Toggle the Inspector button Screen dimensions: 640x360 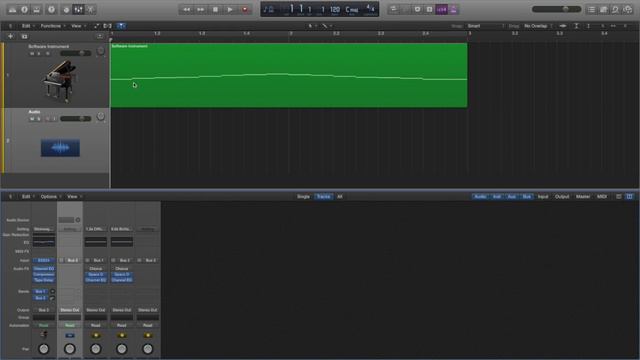click(x=24, y=9)
